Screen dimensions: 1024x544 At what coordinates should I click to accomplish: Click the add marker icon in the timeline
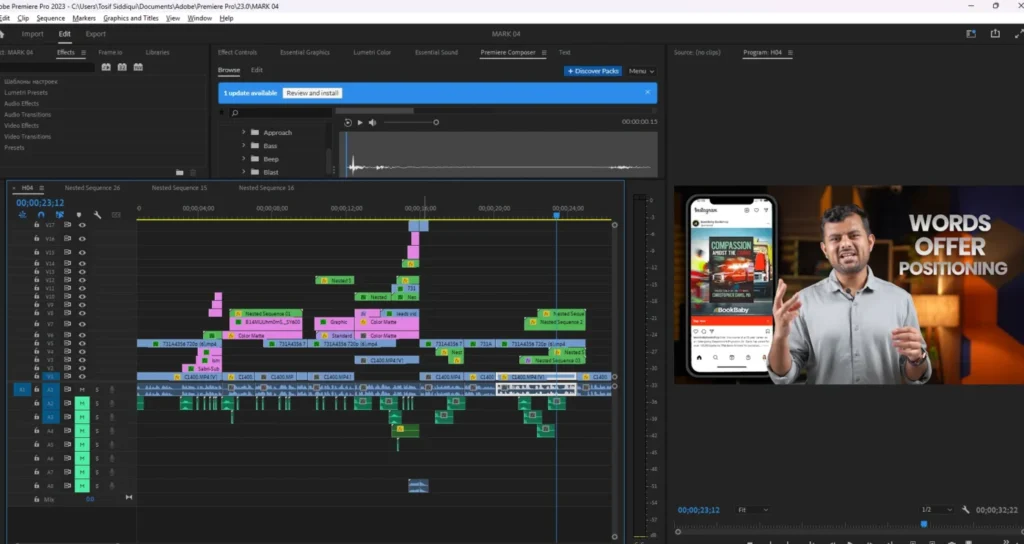79,214
